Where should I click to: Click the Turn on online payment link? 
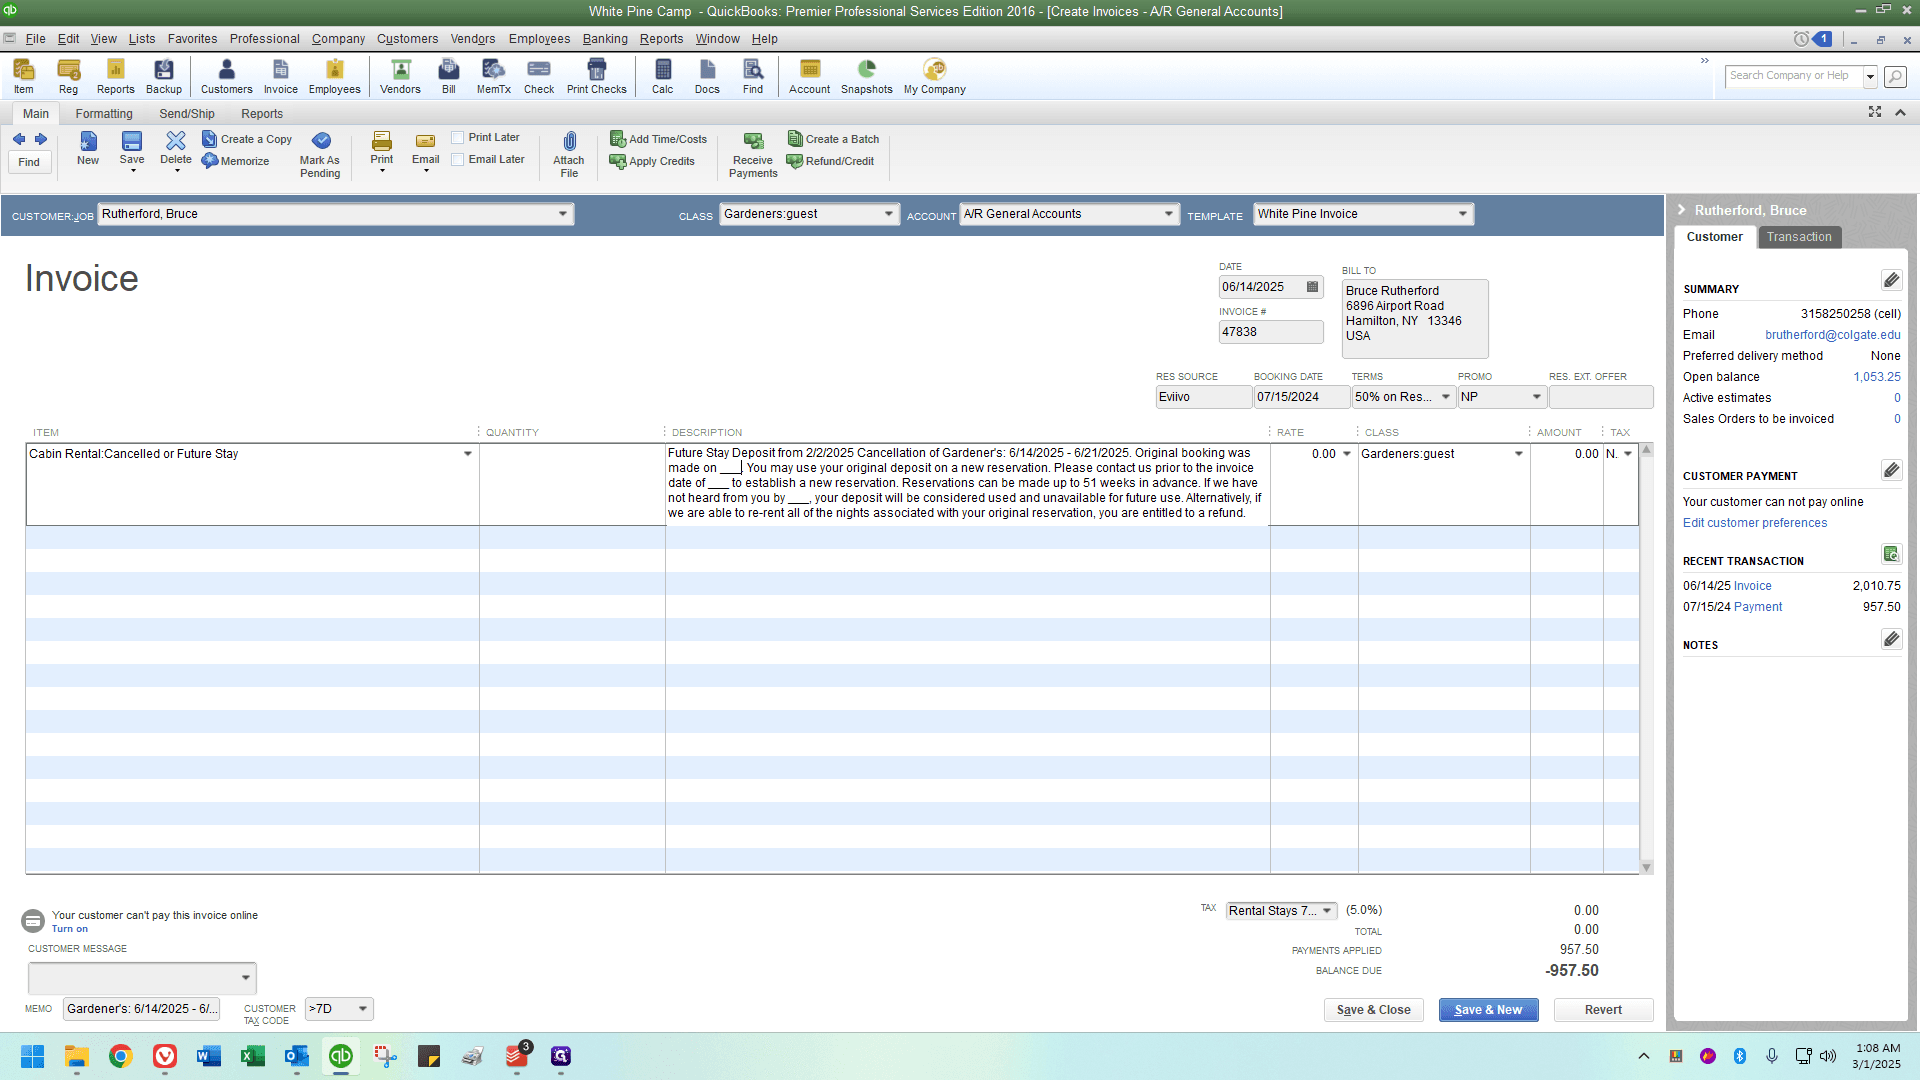pos(70,929)
